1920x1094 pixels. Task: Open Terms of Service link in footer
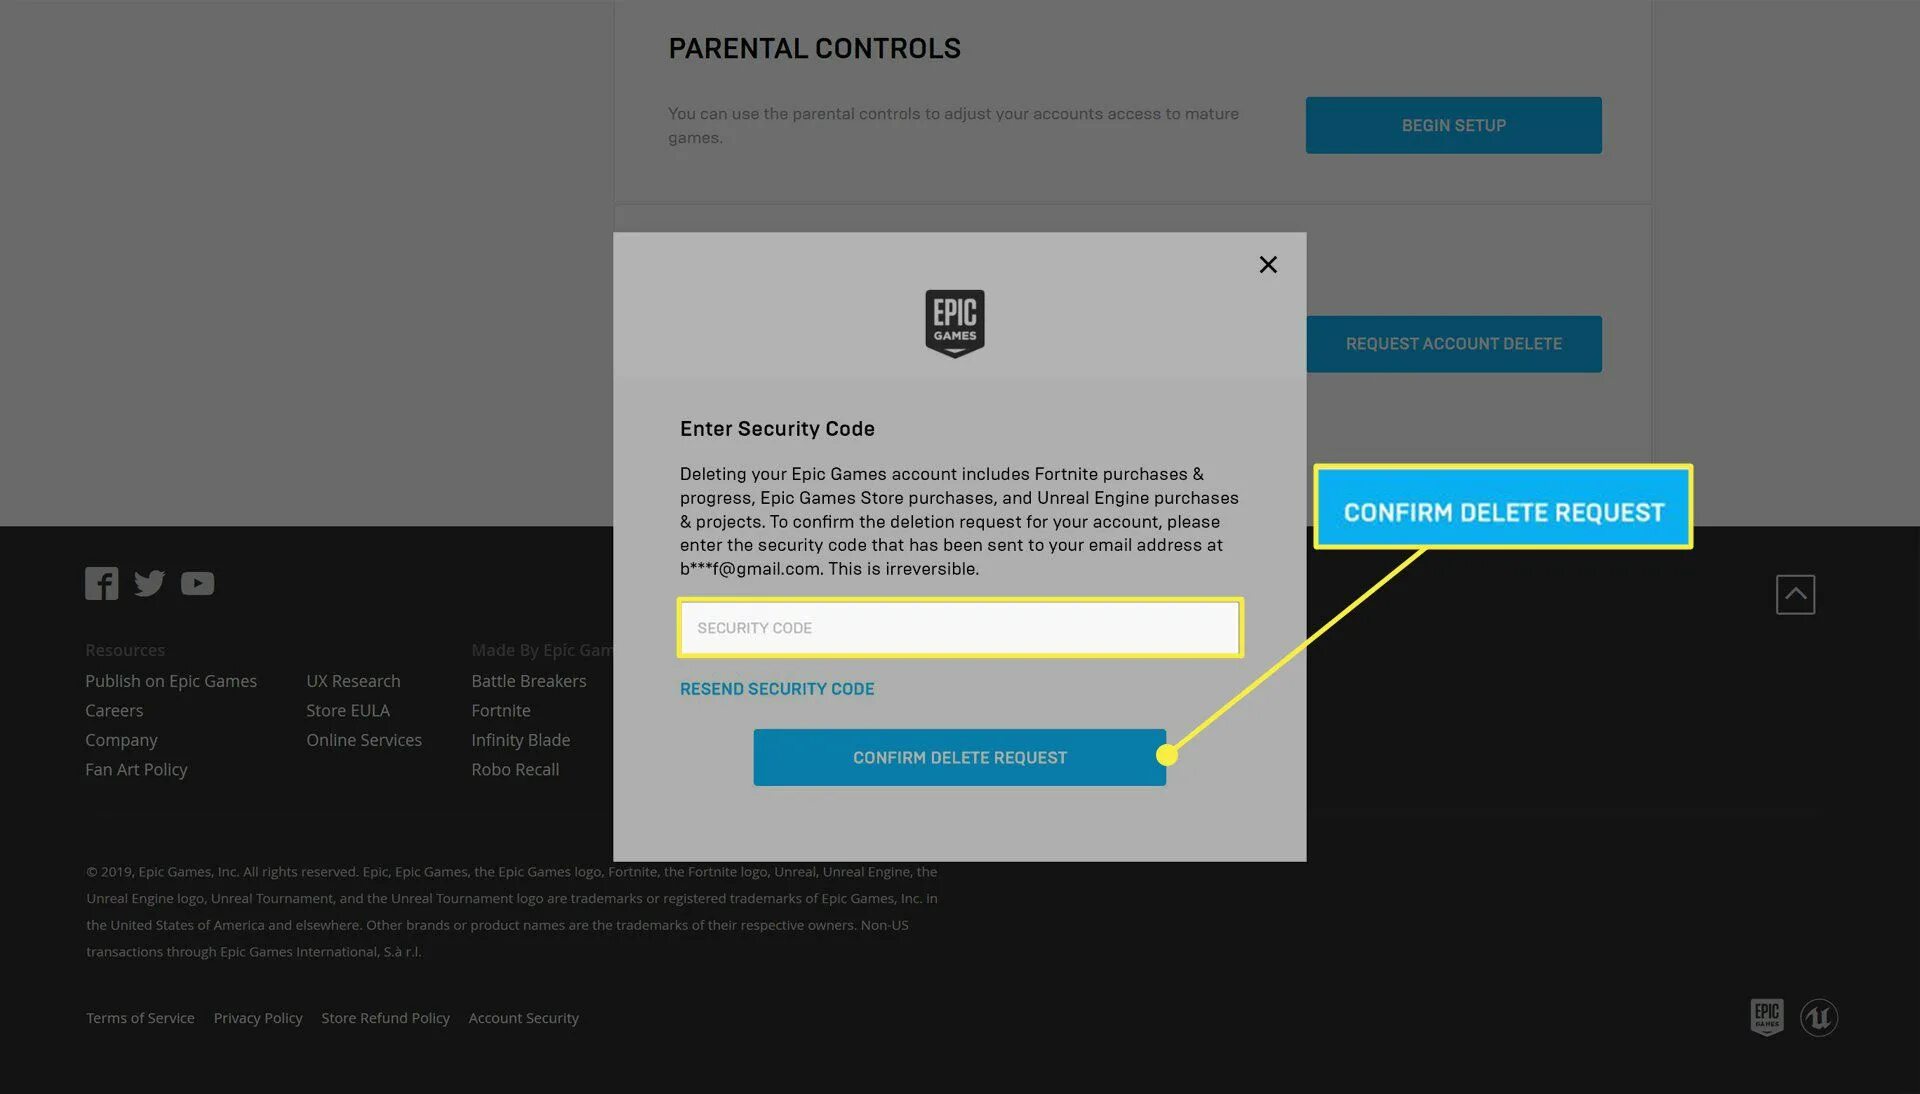[140, 1016]
